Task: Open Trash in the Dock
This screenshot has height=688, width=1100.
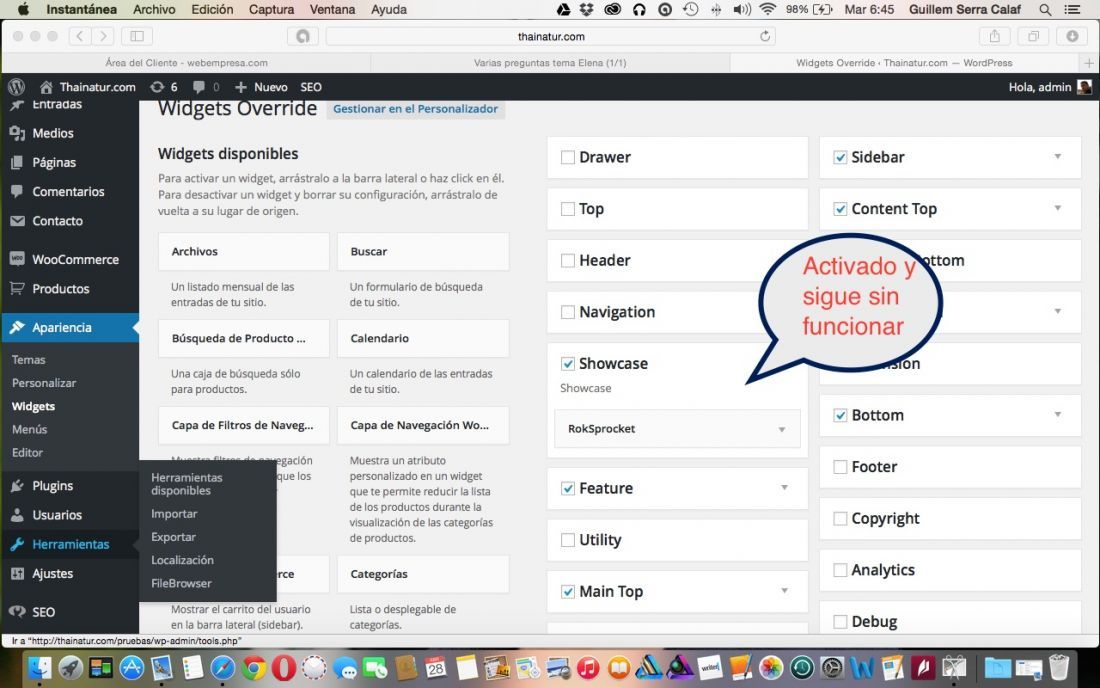Action: 1059,668
